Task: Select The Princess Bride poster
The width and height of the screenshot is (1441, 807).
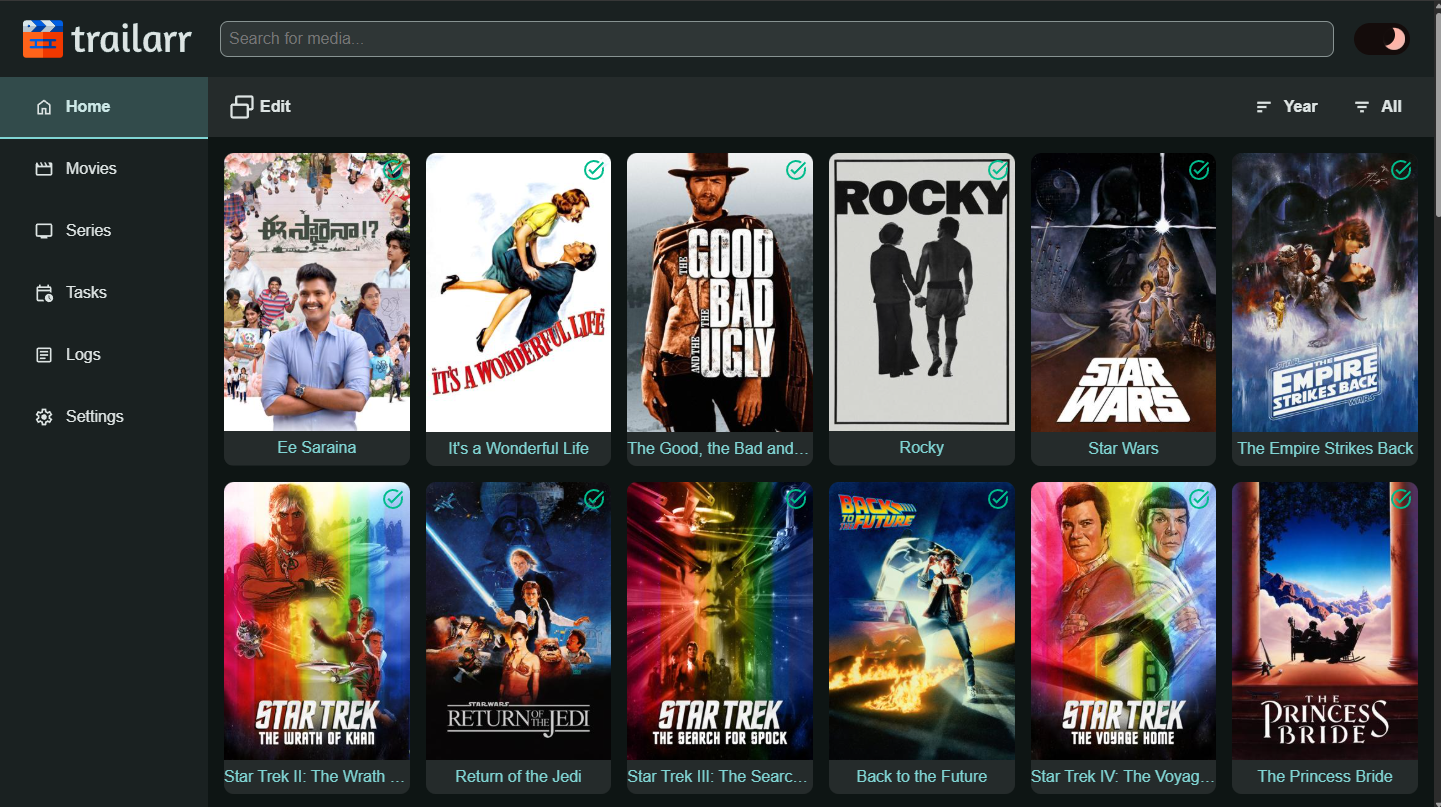Action: [1325, 621]
